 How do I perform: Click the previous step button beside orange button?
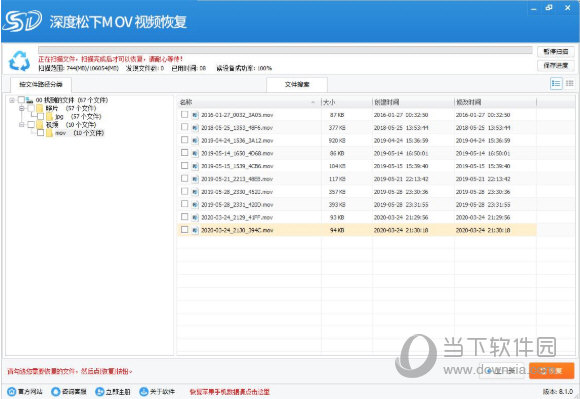pyautogui.click(x=502, y=371)
